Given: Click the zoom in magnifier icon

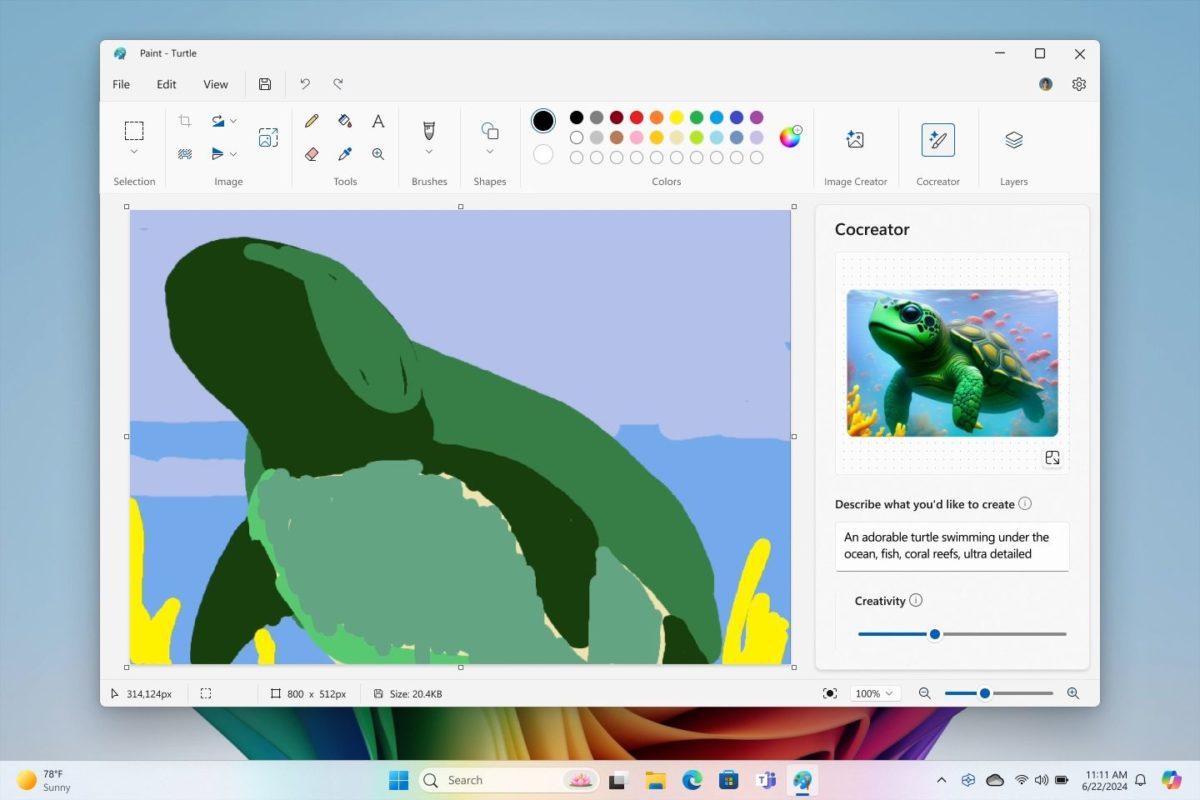Looking at the screenshot, I should tap(1073, 693).
